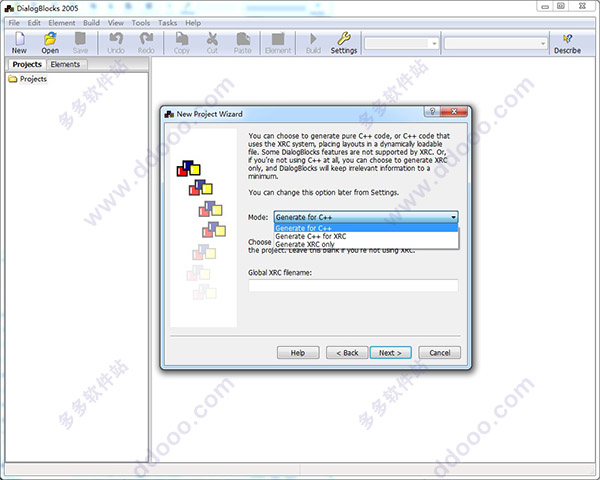Switch to the Projects tab
Viewport: 600px width, 480px height.
click(27, 64)
